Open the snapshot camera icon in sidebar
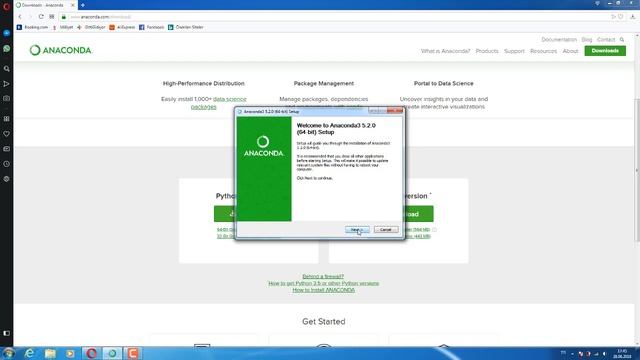The height and width of the screenshot is (360, 640). (7, 98)
